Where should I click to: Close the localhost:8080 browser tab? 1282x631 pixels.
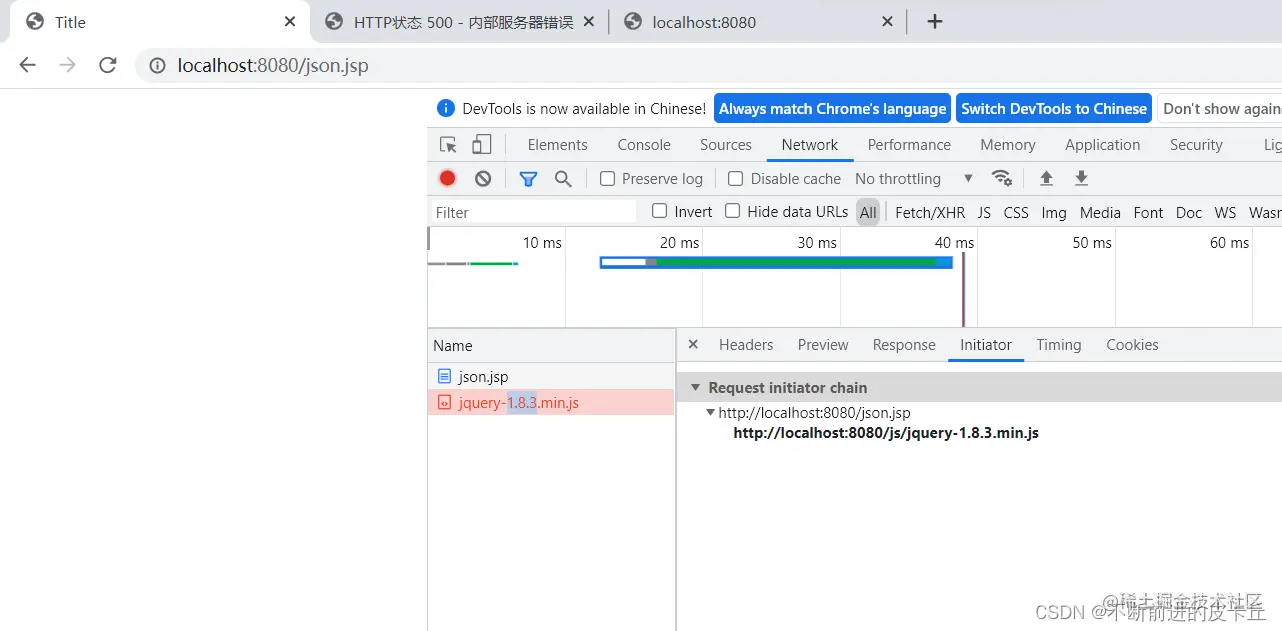pos(888,21)
